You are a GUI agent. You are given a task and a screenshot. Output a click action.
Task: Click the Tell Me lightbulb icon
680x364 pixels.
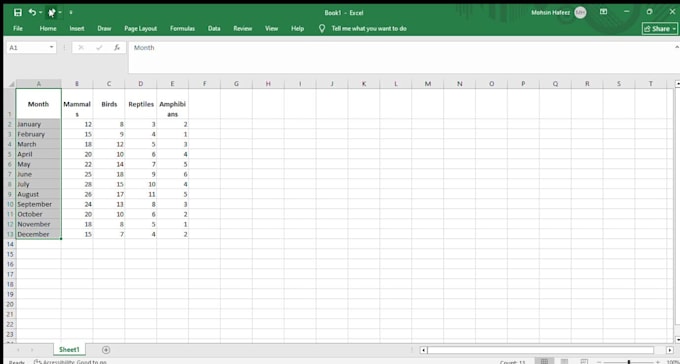[322, 29]
